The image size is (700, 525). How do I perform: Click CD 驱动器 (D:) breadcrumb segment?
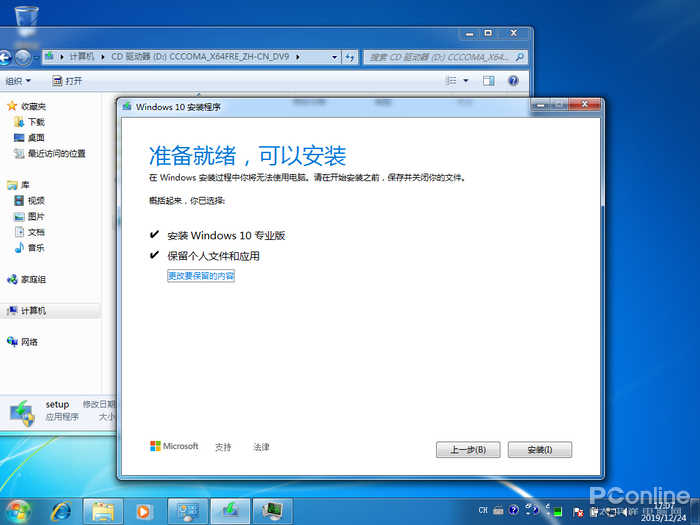pos(200,57)
